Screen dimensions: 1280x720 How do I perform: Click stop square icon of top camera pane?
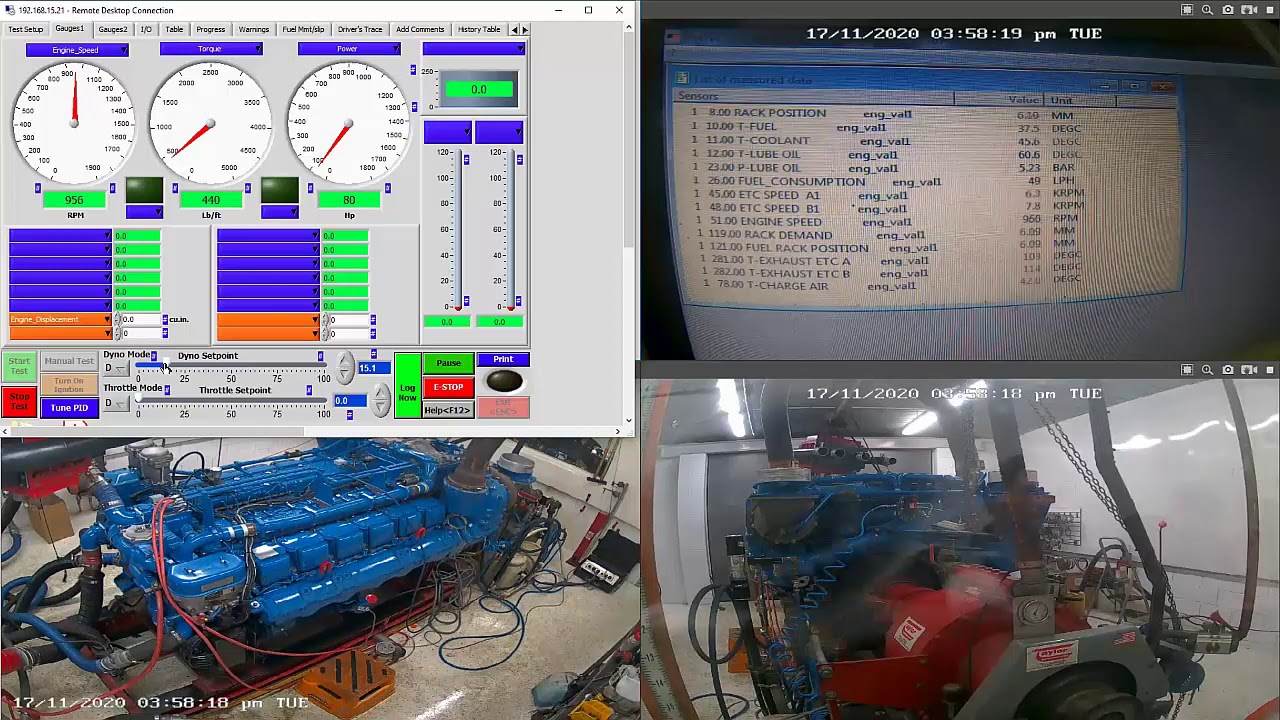point(1269,10)
